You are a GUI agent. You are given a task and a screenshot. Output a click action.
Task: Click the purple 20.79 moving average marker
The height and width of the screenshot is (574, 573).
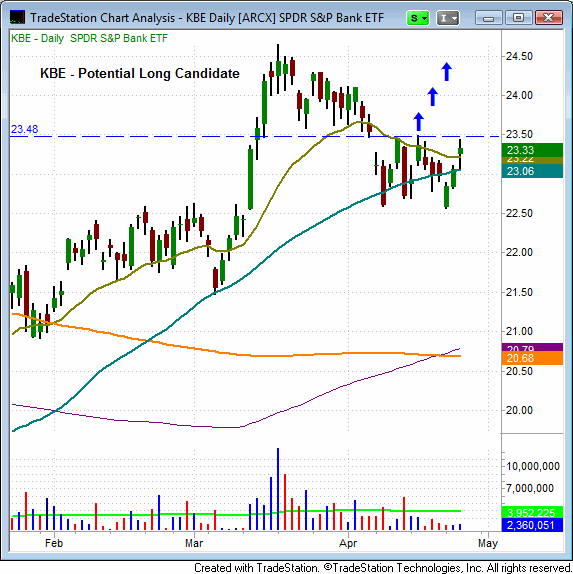[532, 347]
